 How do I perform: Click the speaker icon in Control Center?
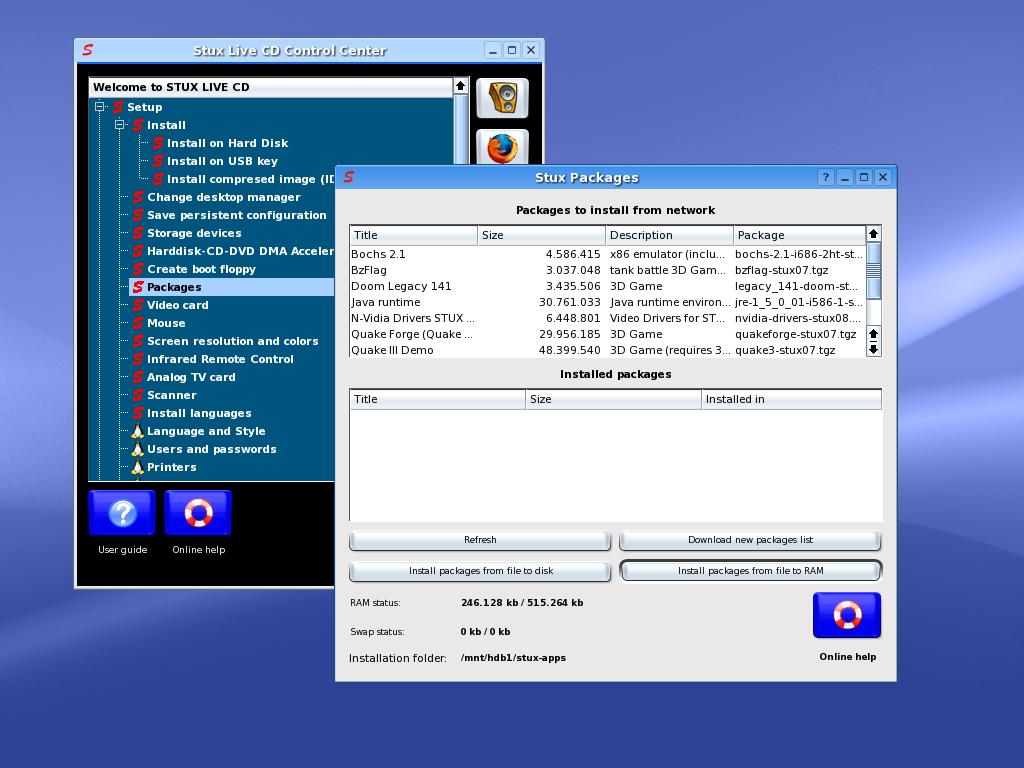pyautogui.click(x=502, y=98)
